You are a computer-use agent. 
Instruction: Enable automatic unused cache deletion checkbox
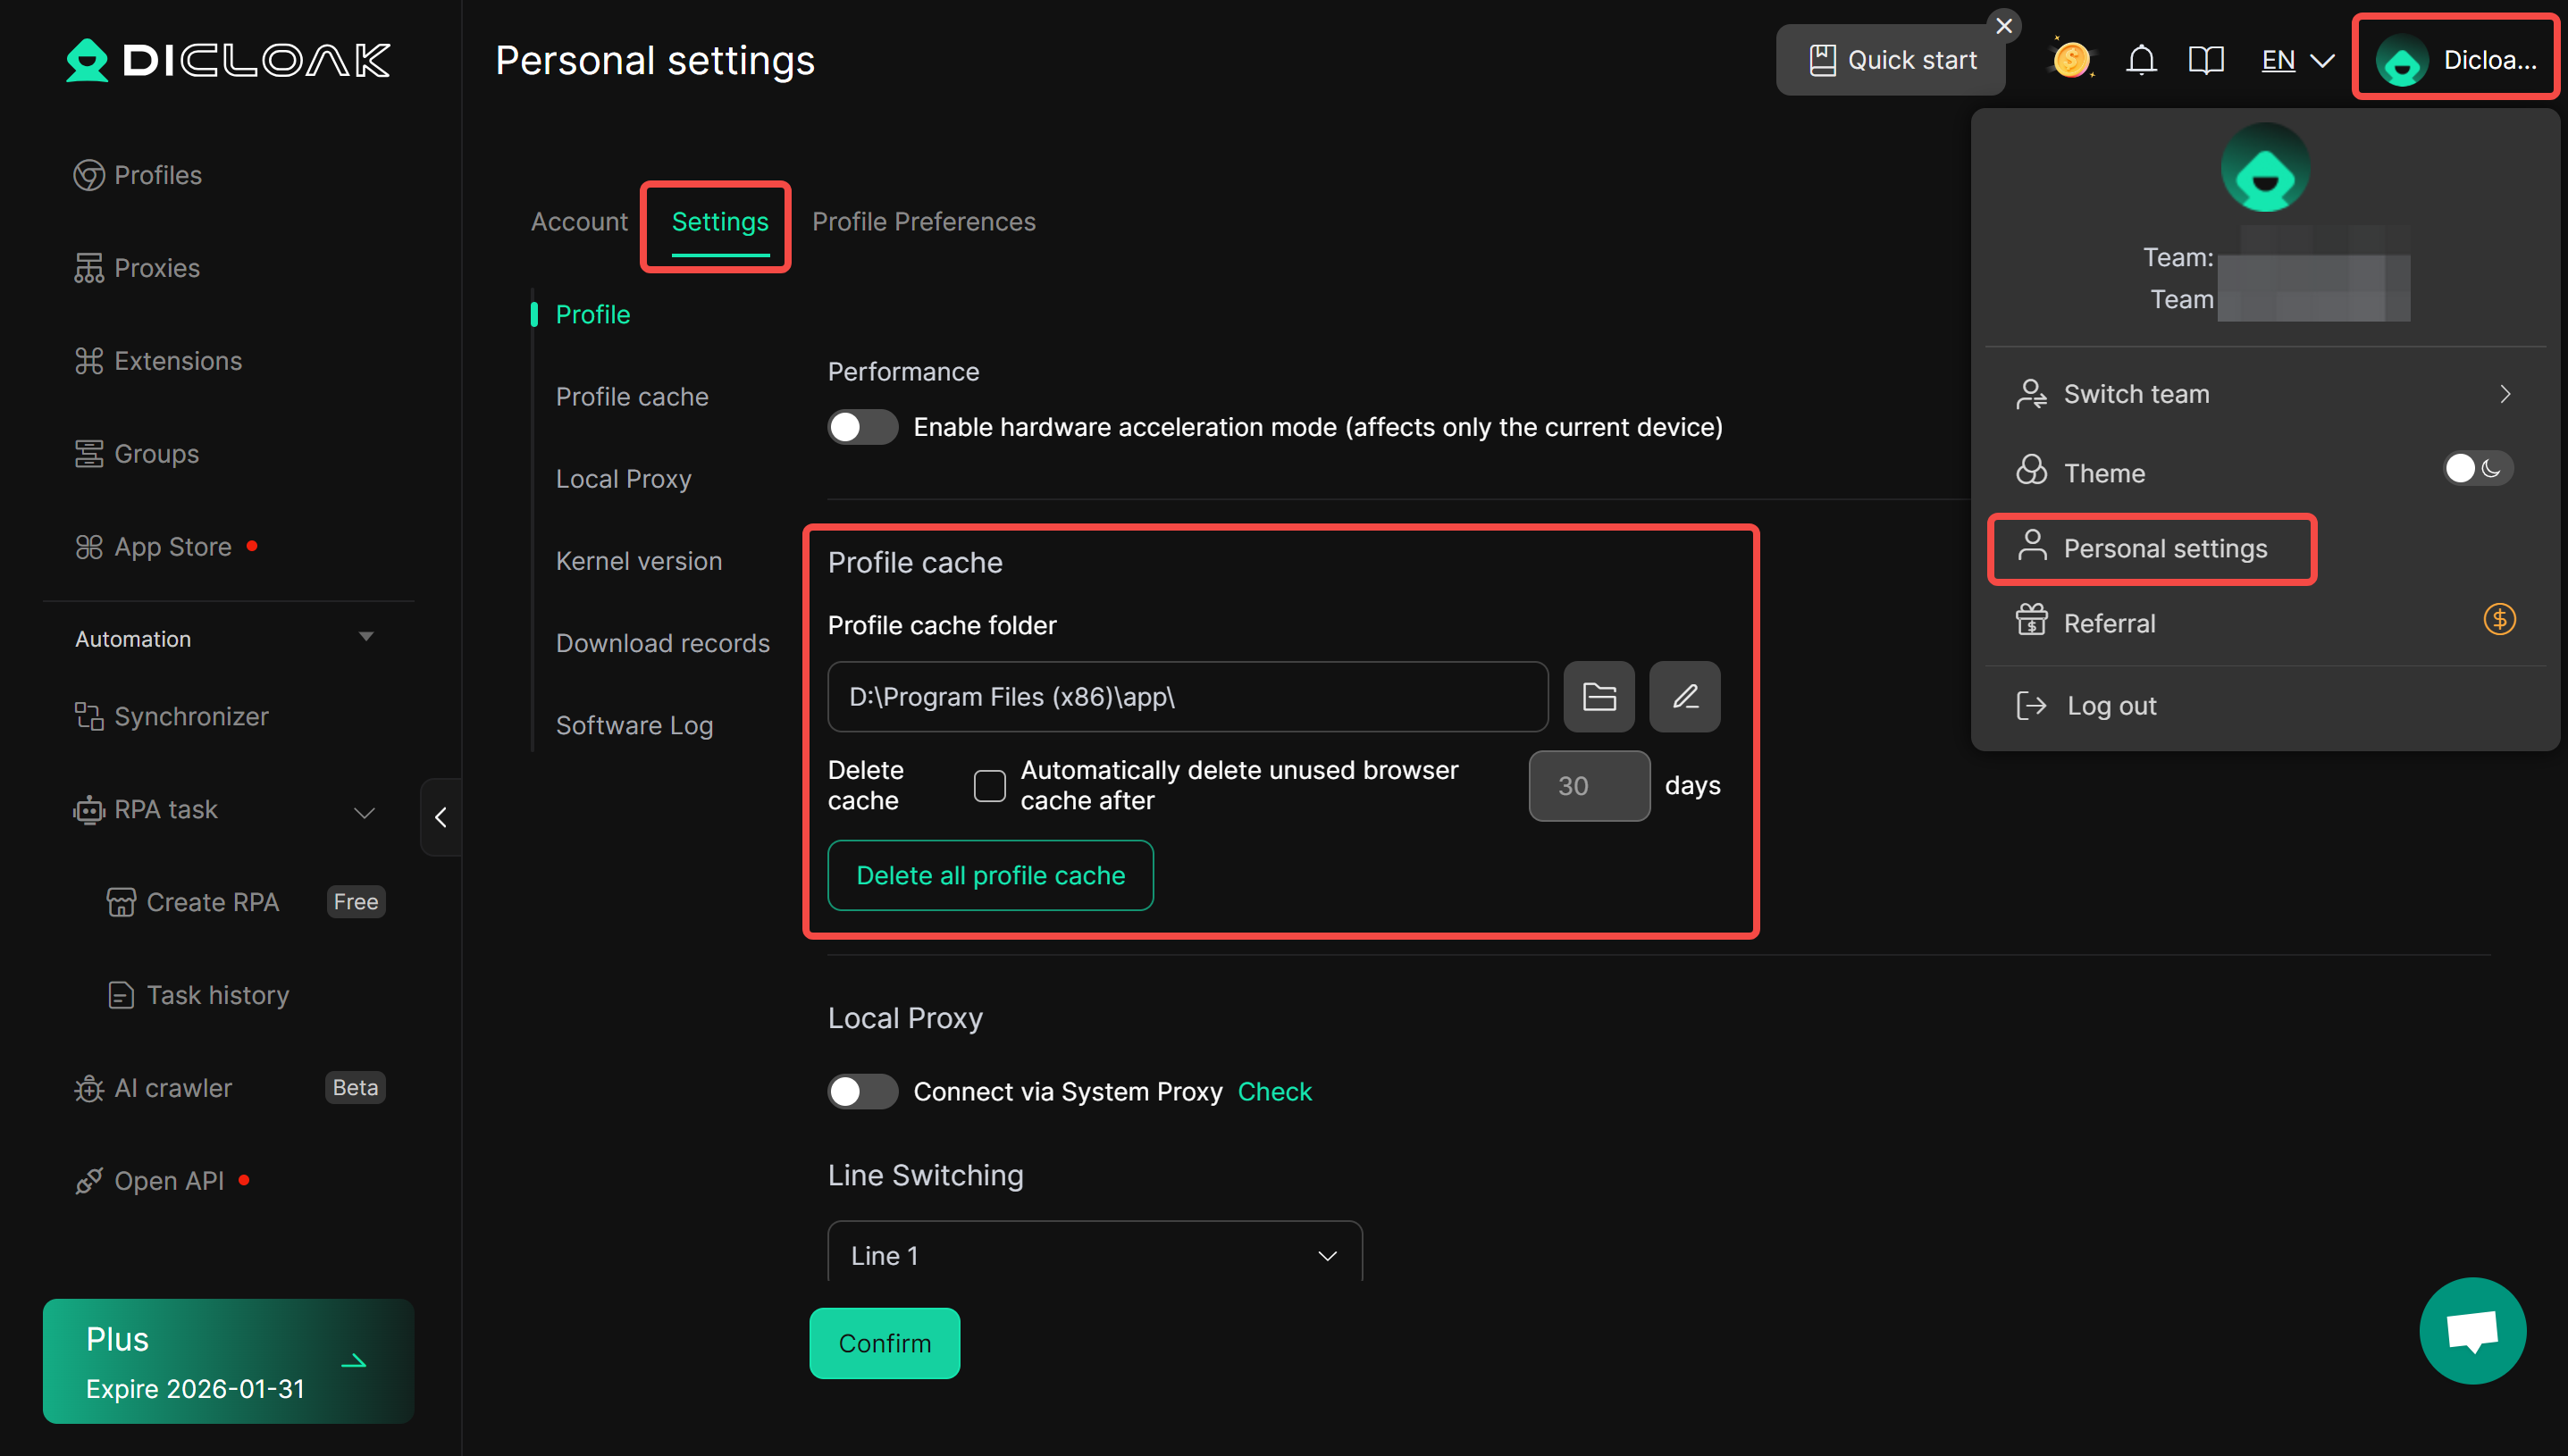point(989,785)
